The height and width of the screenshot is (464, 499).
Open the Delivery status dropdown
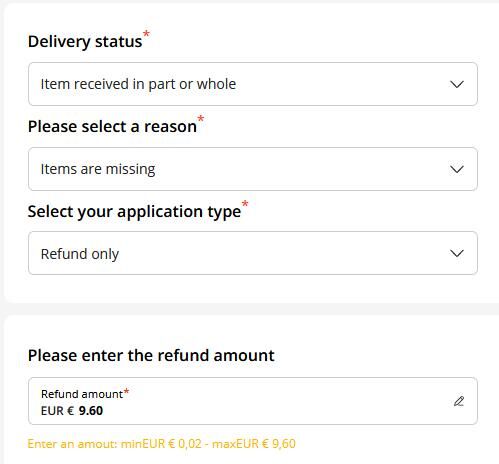253,84
